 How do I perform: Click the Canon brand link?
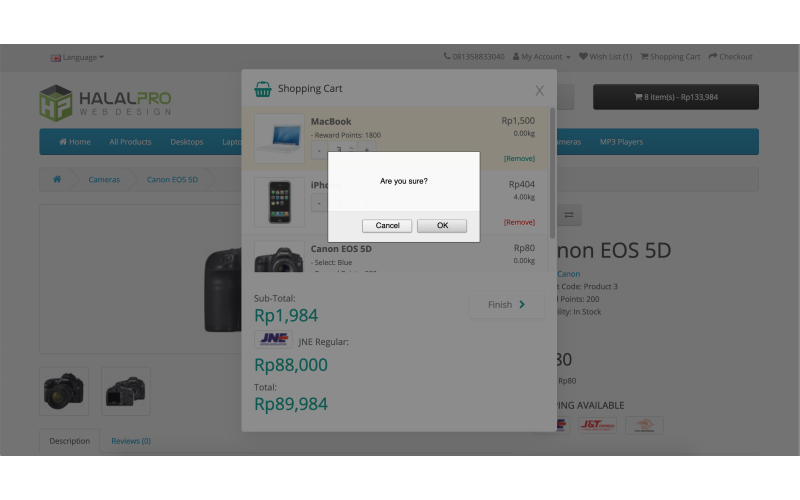click(x=568, y=274)
